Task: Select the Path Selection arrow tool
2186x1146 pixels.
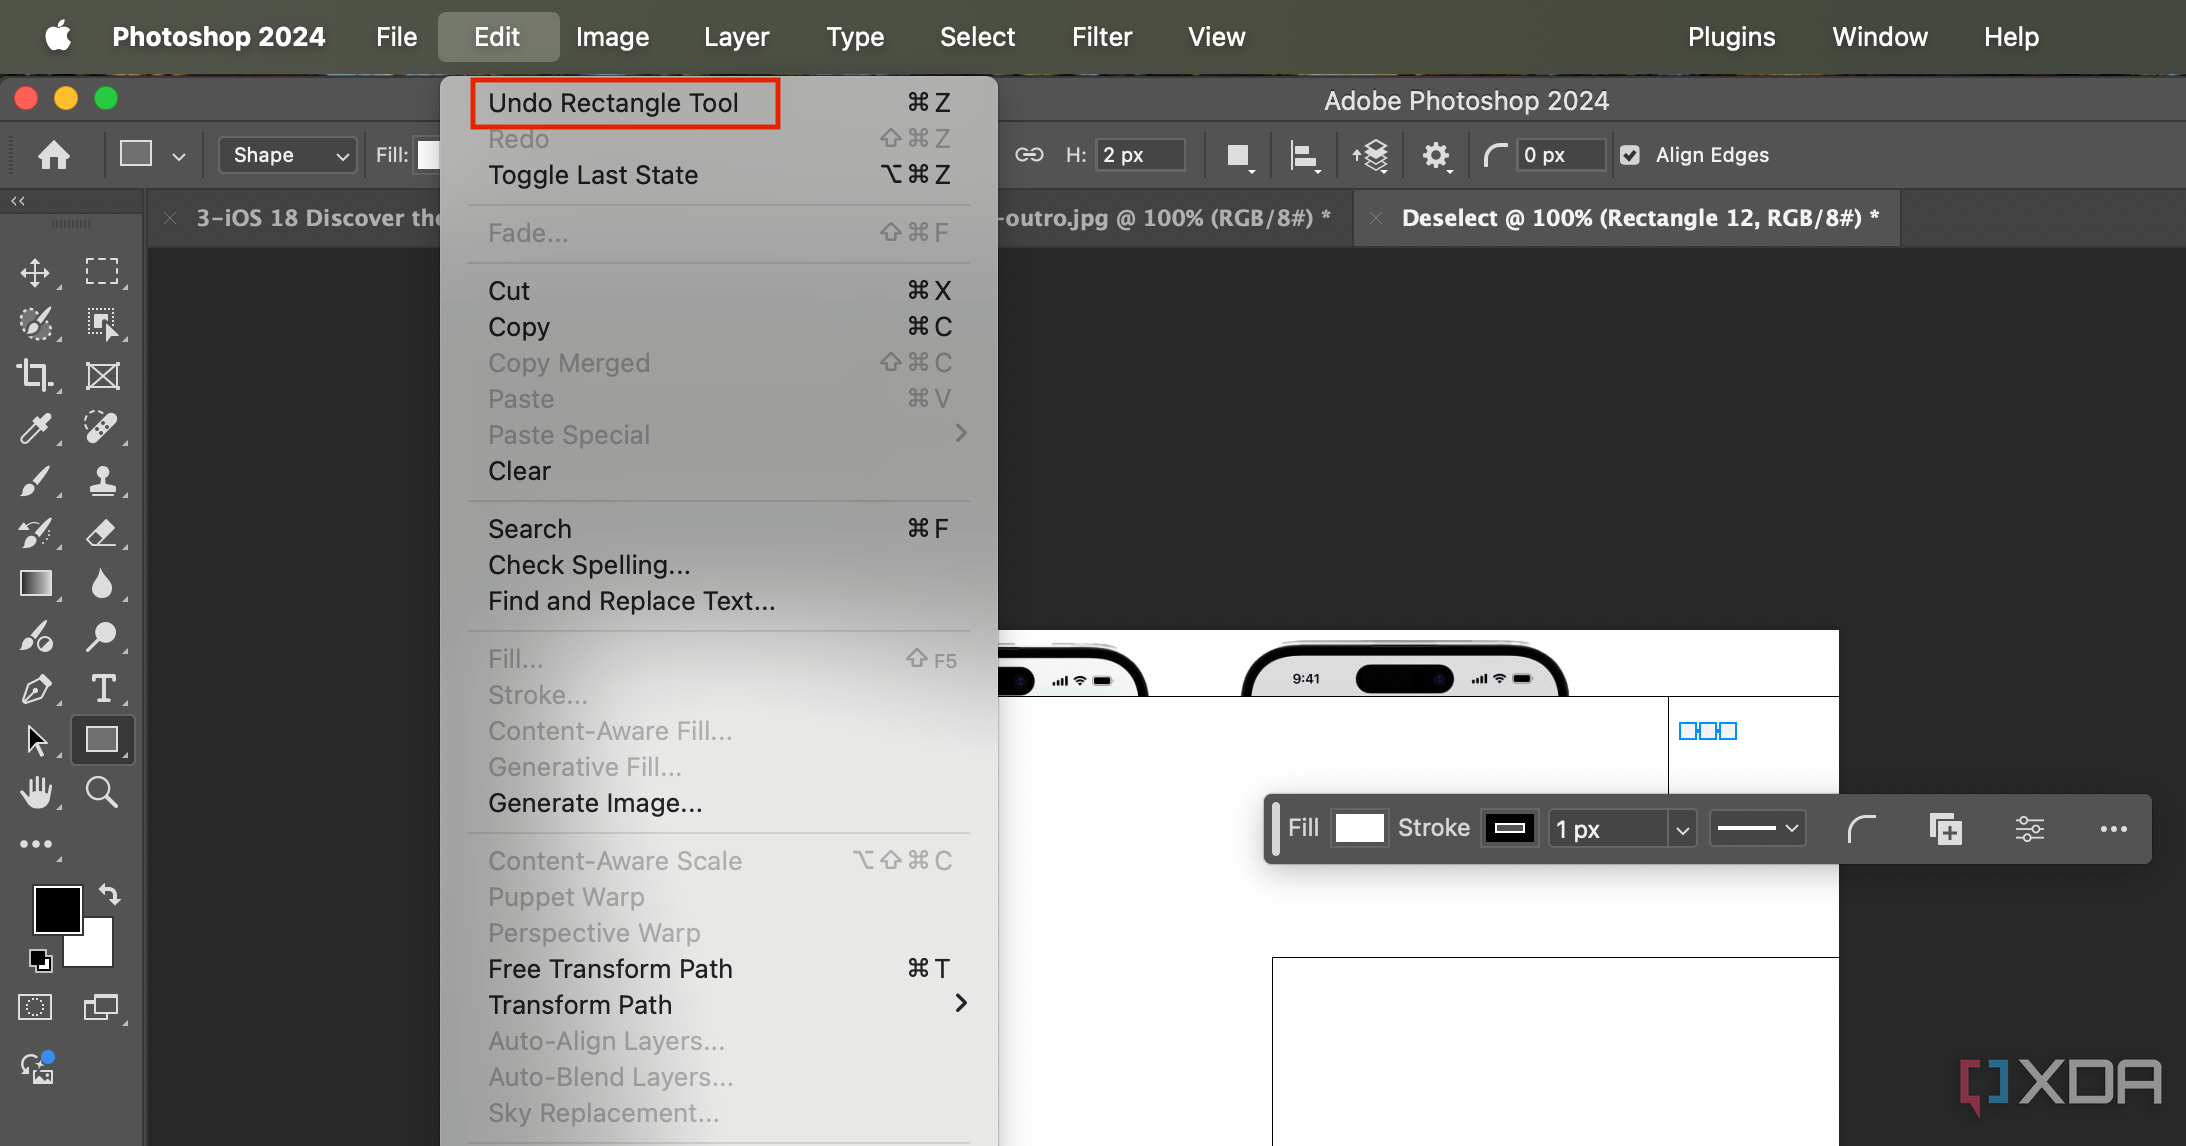Action: 36,740
